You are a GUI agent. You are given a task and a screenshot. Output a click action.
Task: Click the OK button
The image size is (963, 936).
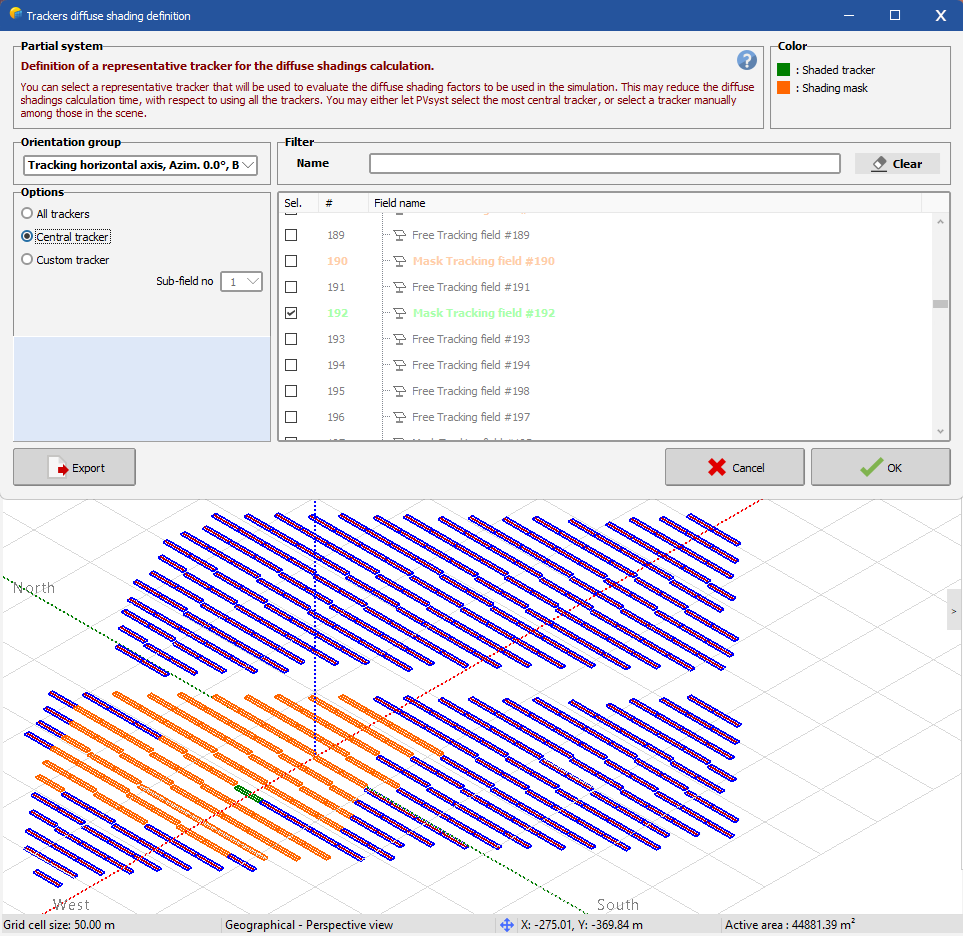click(x=881, y=467)
